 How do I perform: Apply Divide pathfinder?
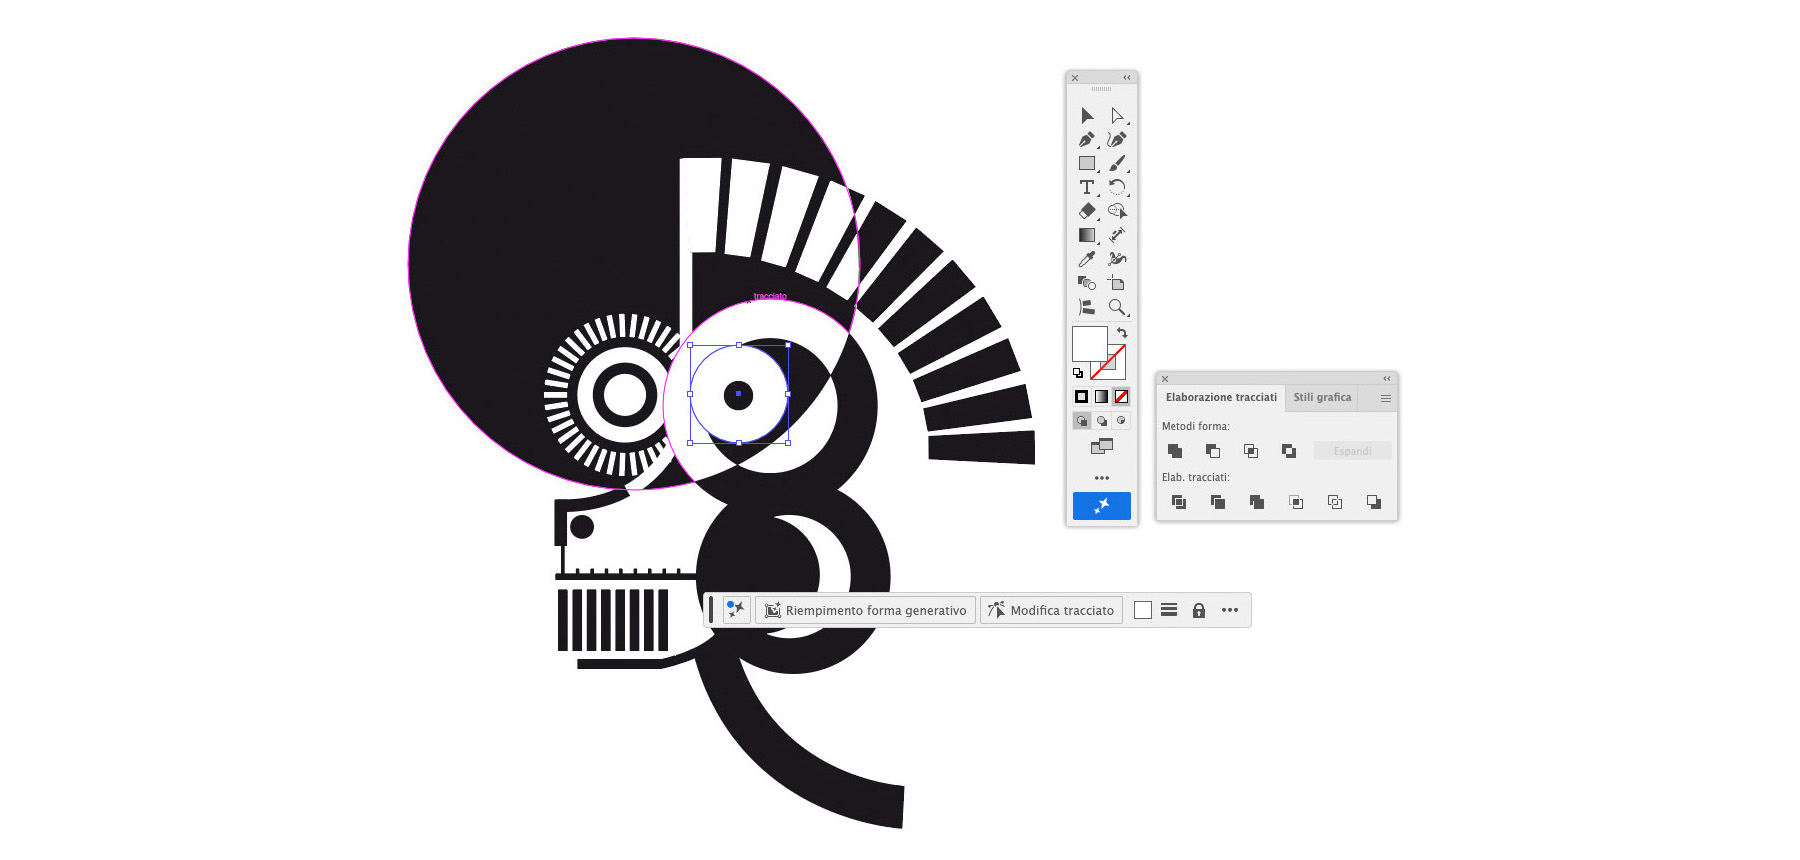pos(1179,502)
